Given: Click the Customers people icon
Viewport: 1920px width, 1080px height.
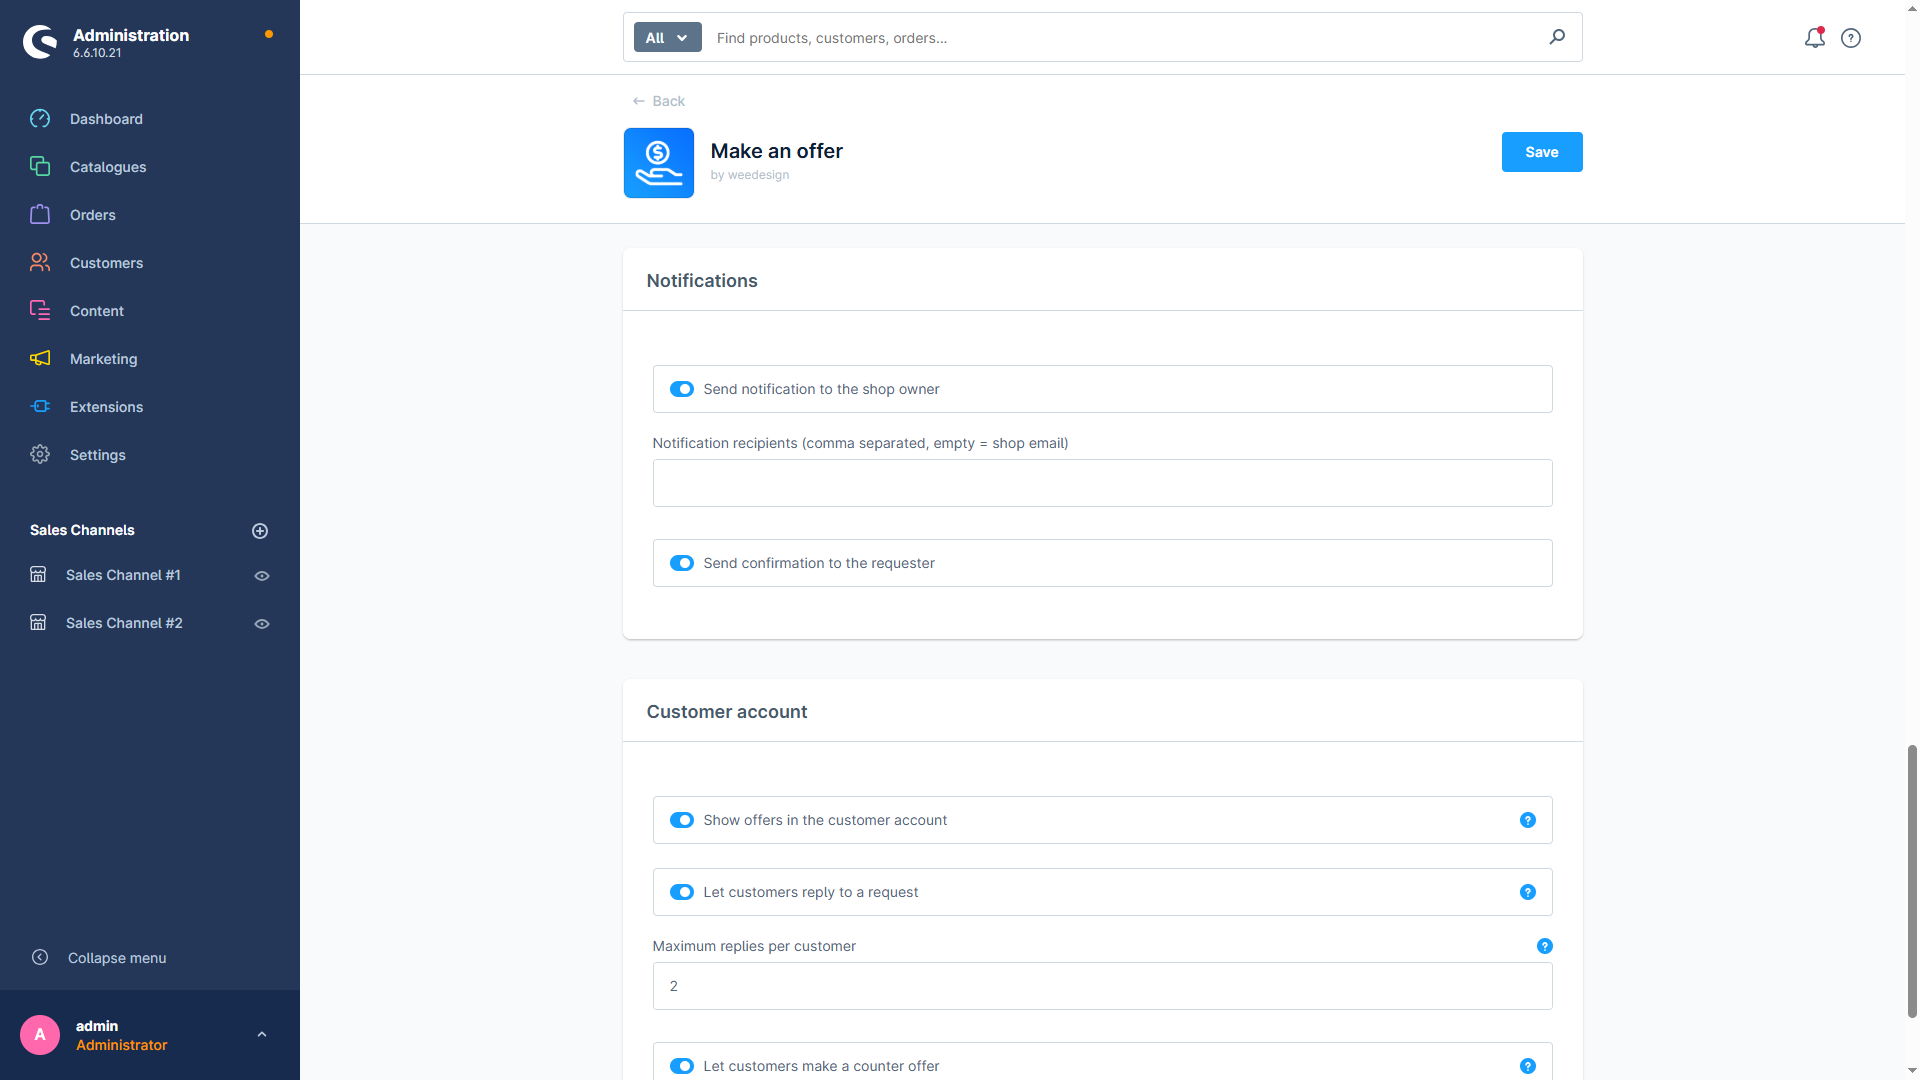Looking at the screenshot, I should (x=40, y=263).
